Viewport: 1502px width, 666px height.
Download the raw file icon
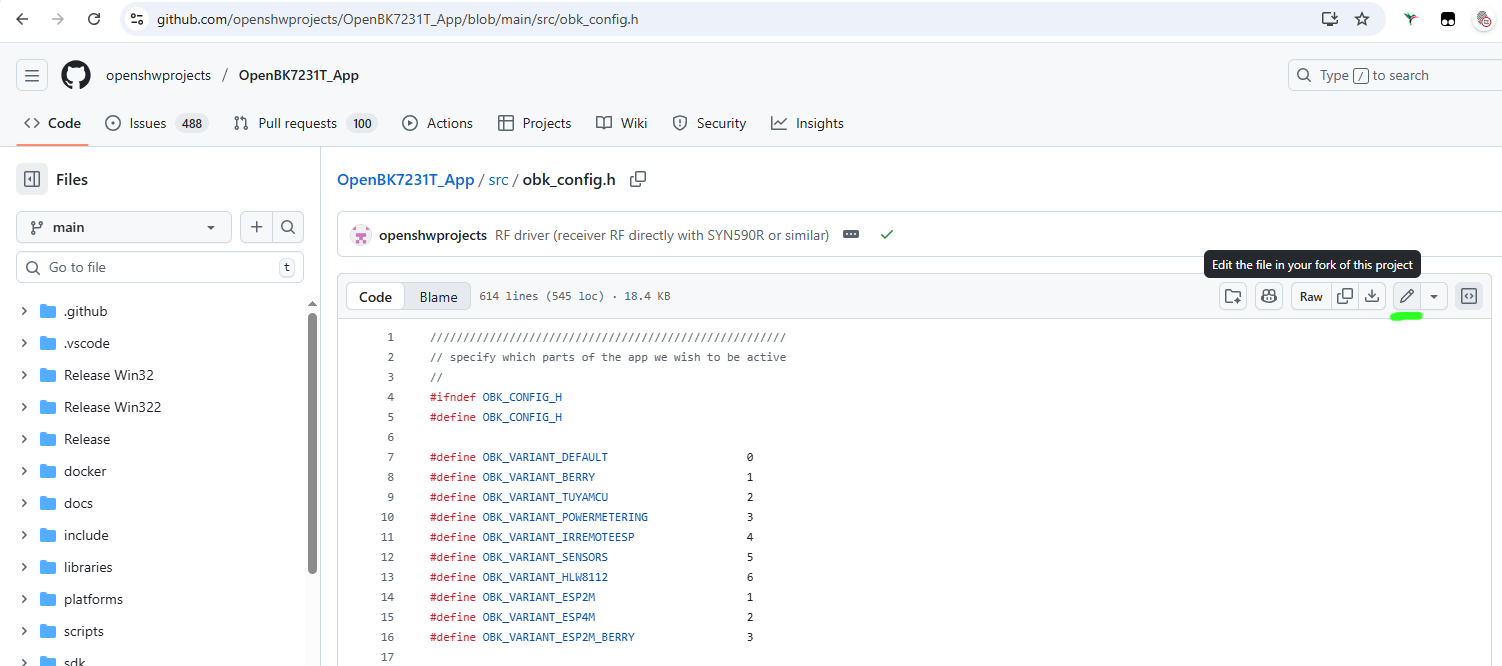pos(1372,296)
